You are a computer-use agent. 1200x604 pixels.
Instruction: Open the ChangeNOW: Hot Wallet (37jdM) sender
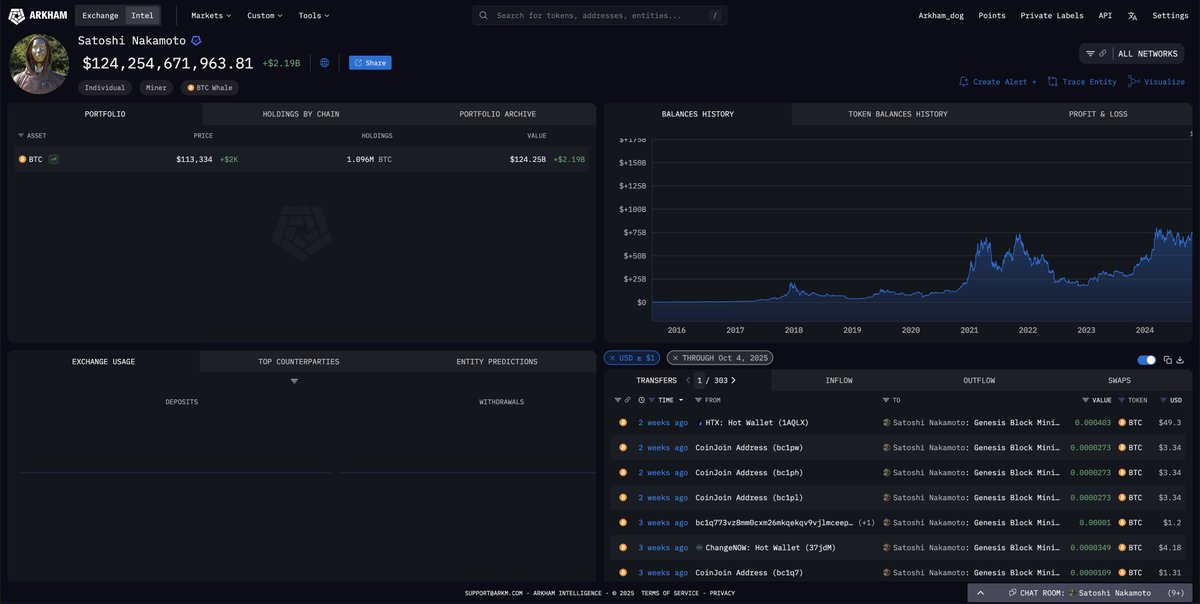(770, 548)
